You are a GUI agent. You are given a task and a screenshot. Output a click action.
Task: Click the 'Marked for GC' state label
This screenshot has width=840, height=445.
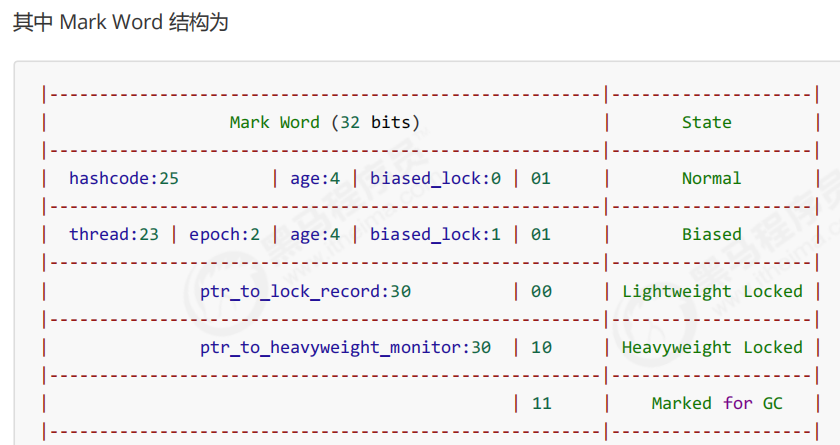[717, 403]
